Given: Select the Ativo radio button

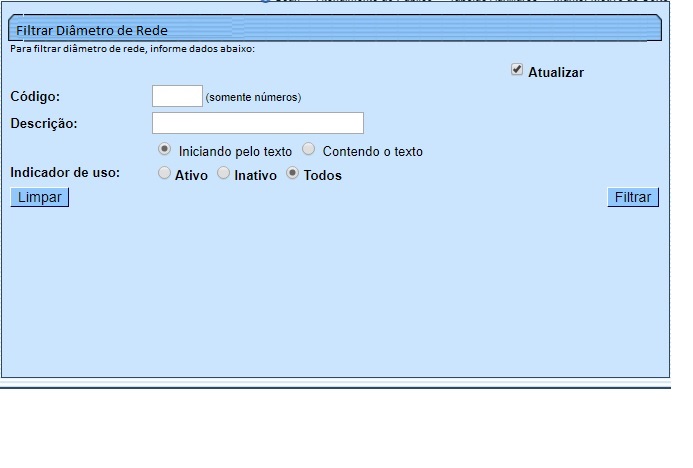Looking at the screenshot, I should (x=165, y=173).
